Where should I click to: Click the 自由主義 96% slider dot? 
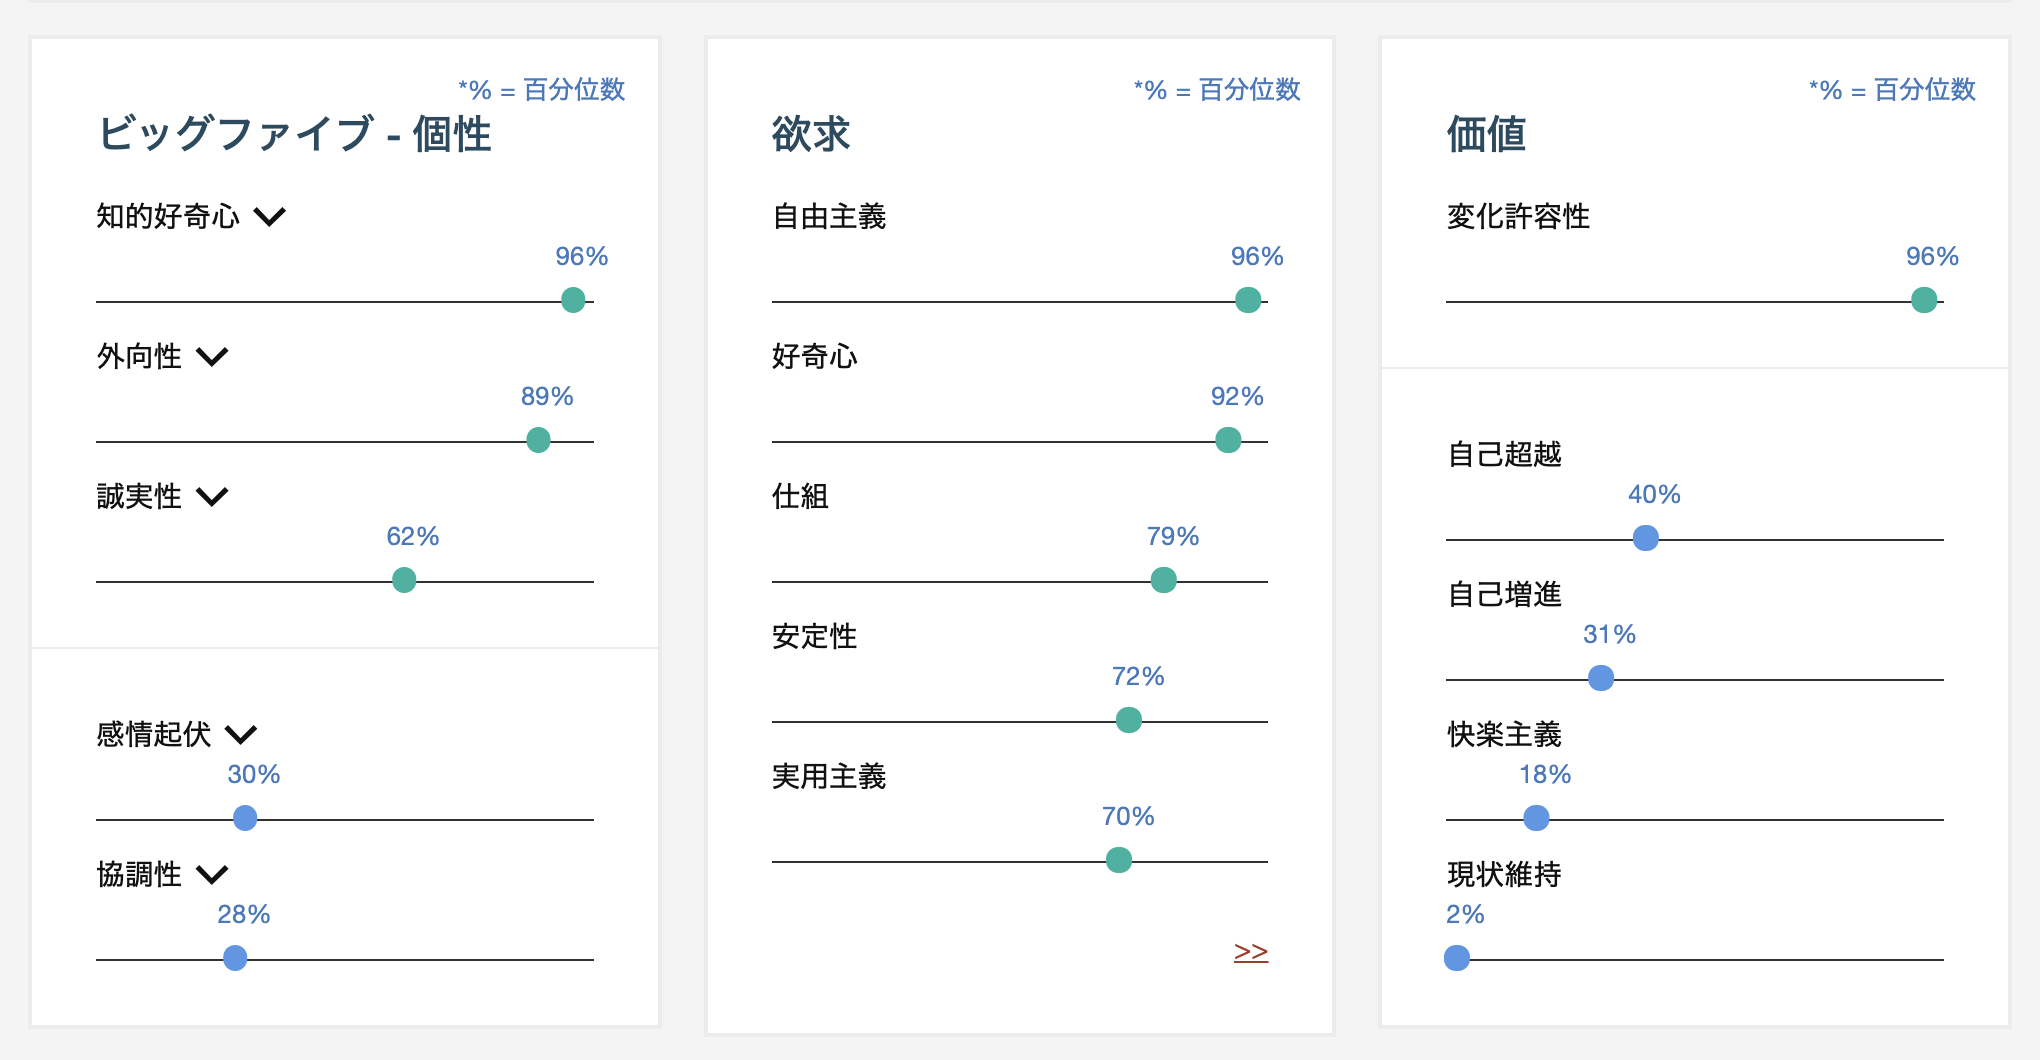pyautogui.click(x=1248, y=300)
